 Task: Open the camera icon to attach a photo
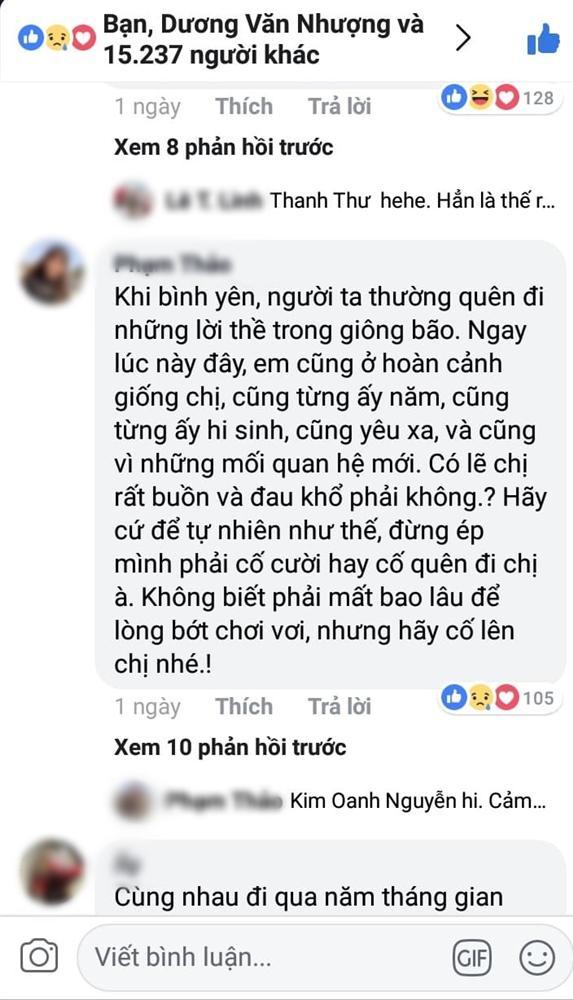pyautogui.click(x=39, y=957)
